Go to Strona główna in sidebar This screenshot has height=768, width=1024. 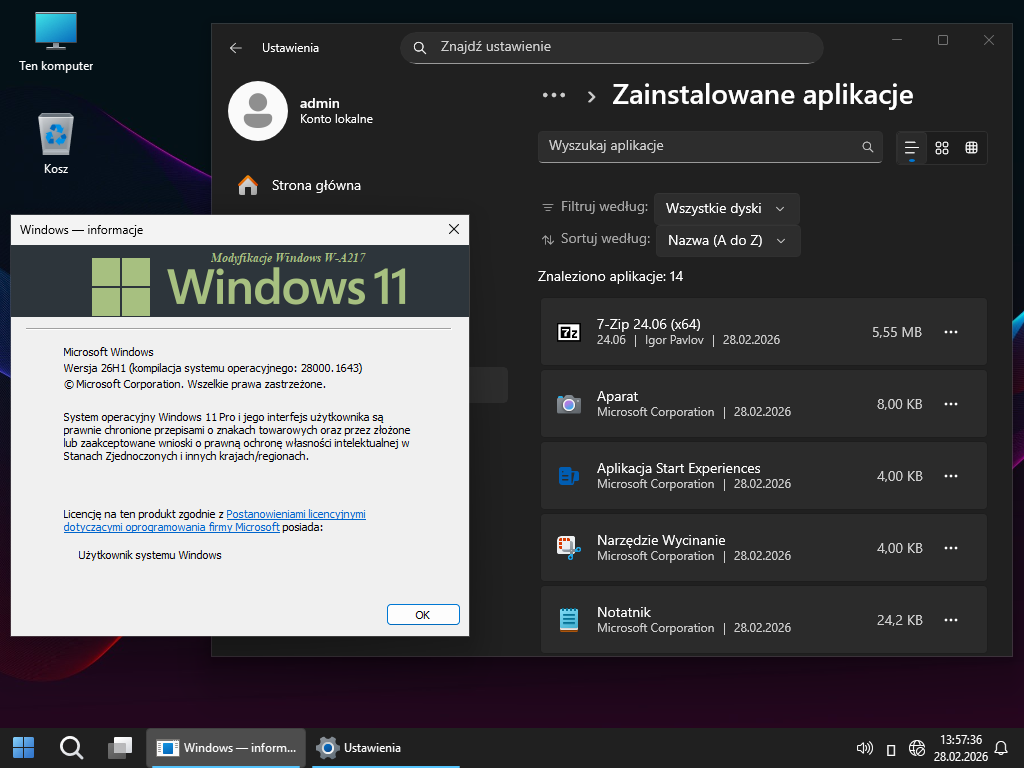315,185
